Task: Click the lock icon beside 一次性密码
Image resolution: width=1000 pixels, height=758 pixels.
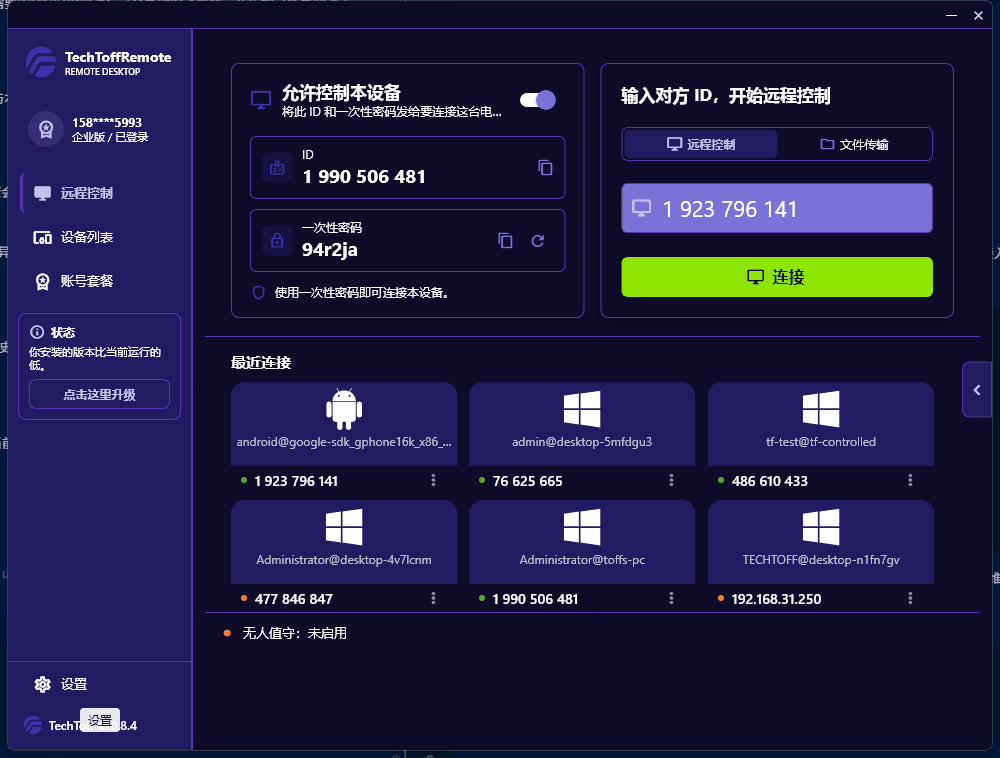Action: (x=277, y=240)
